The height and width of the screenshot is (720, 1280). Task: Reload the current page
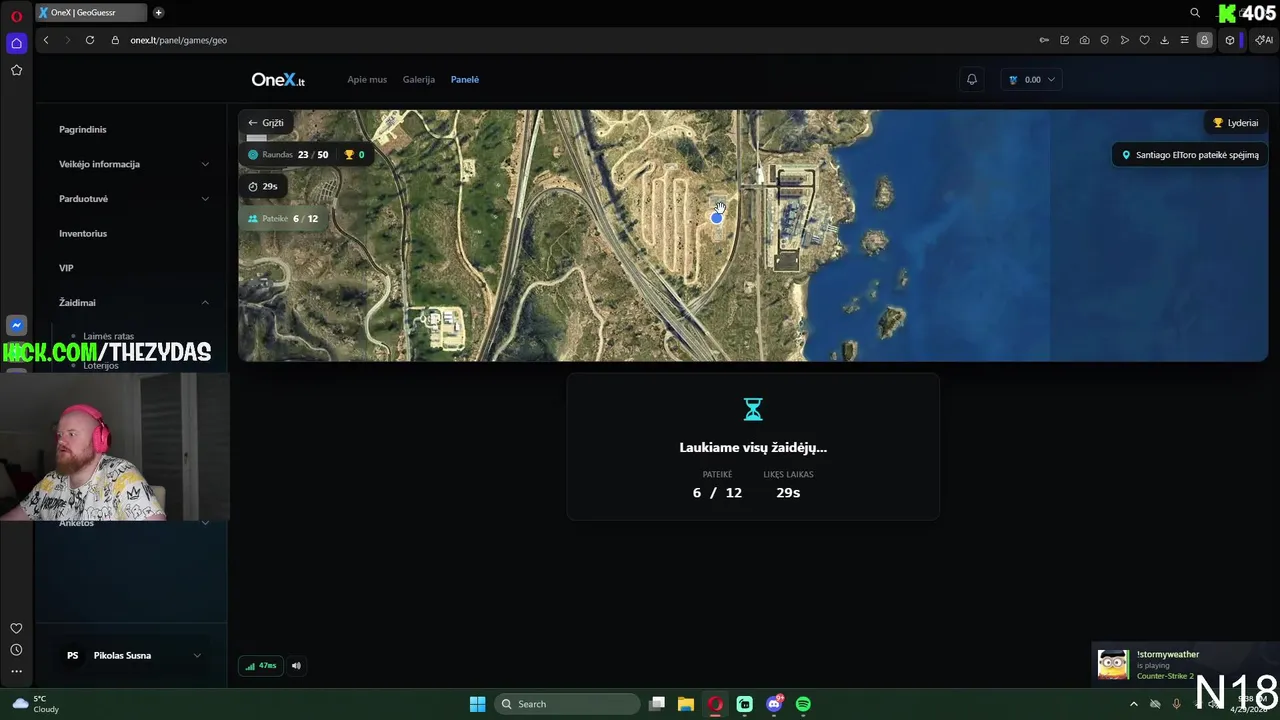tap(90, 40)
